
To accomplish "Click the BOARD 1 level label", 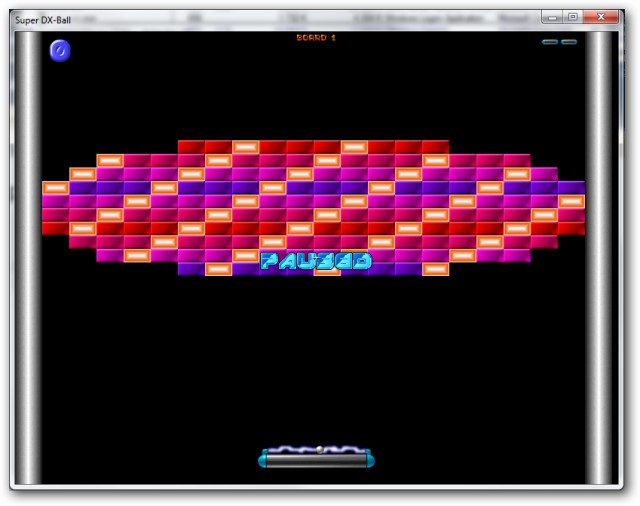I will click(x=316, y=38).
